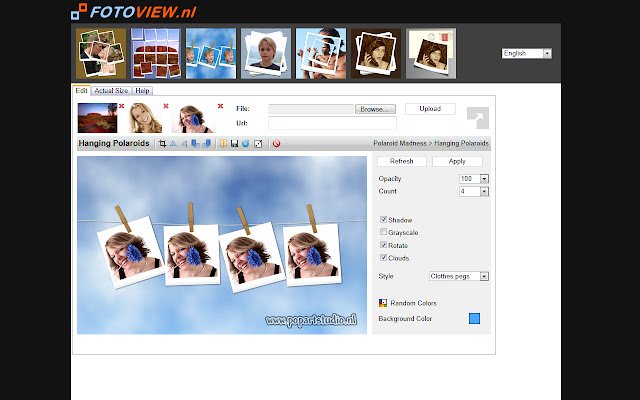The width and height of the screenshot is (640, 400).
Task: Select the desert landscape uploaded thumbnail
Action: (98, 118)
